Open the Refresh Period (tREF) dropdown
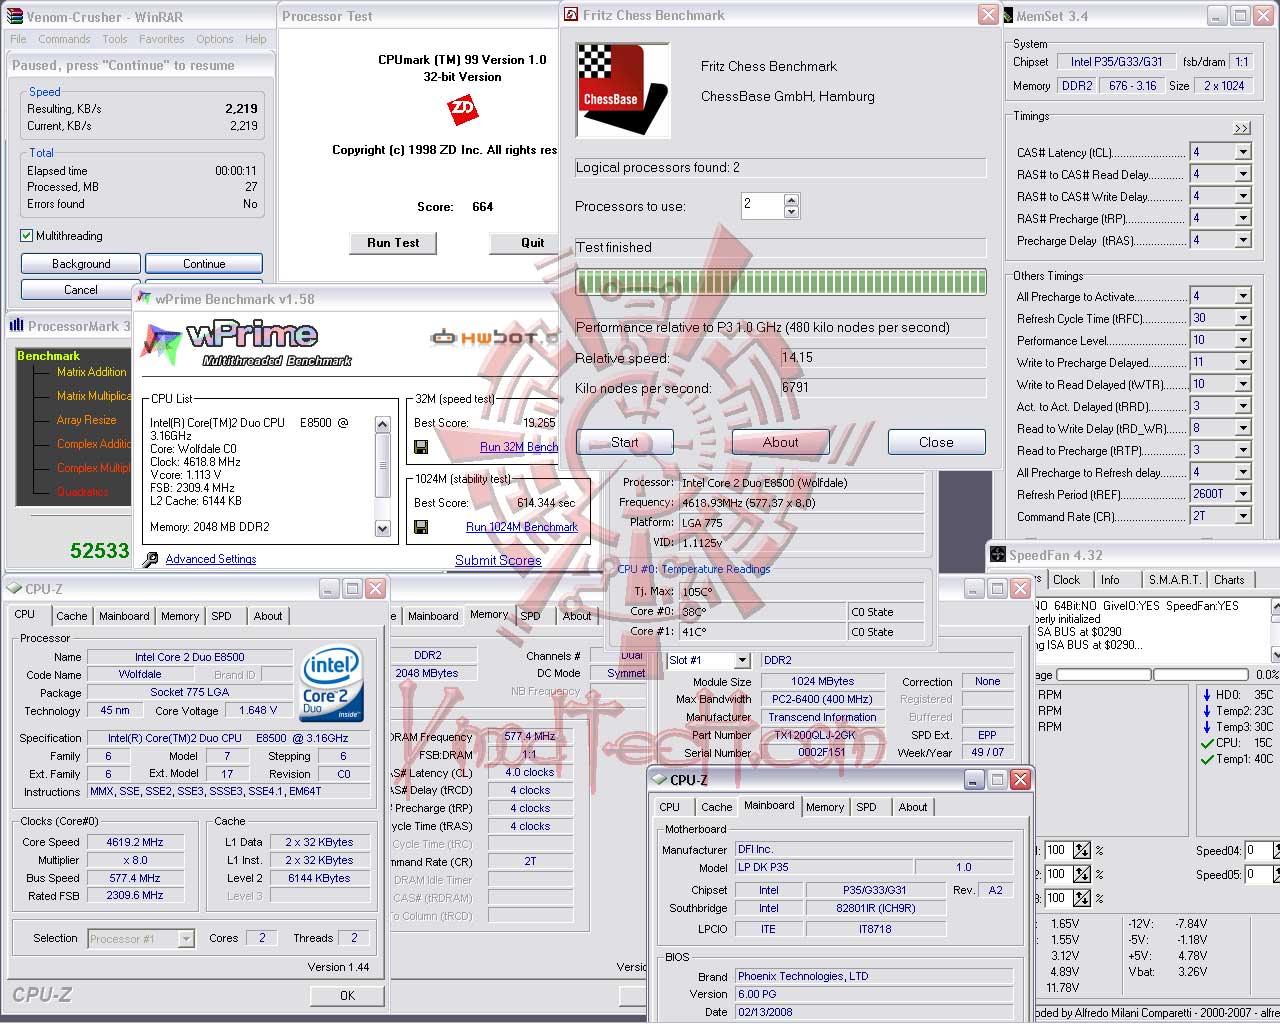 [x=1243, y=494]
